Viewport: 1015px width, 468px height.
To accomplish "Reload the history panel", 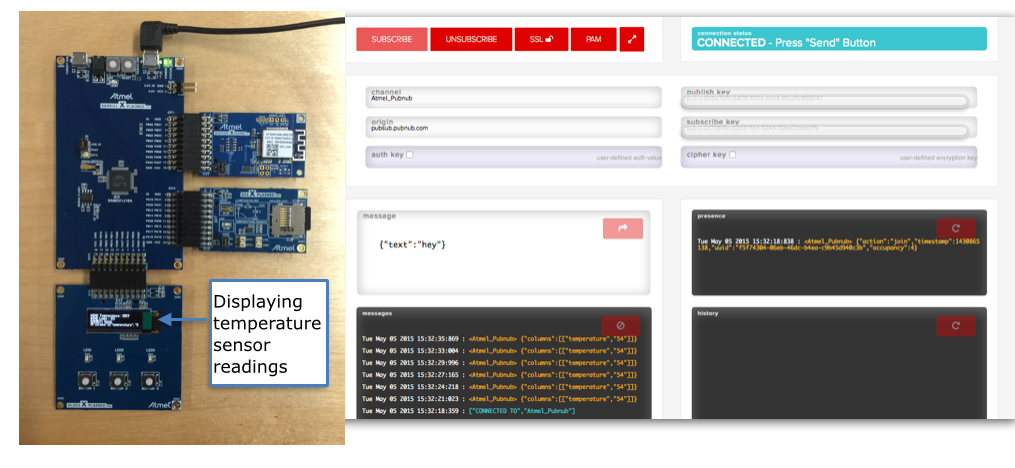I will tap(955, 325).
